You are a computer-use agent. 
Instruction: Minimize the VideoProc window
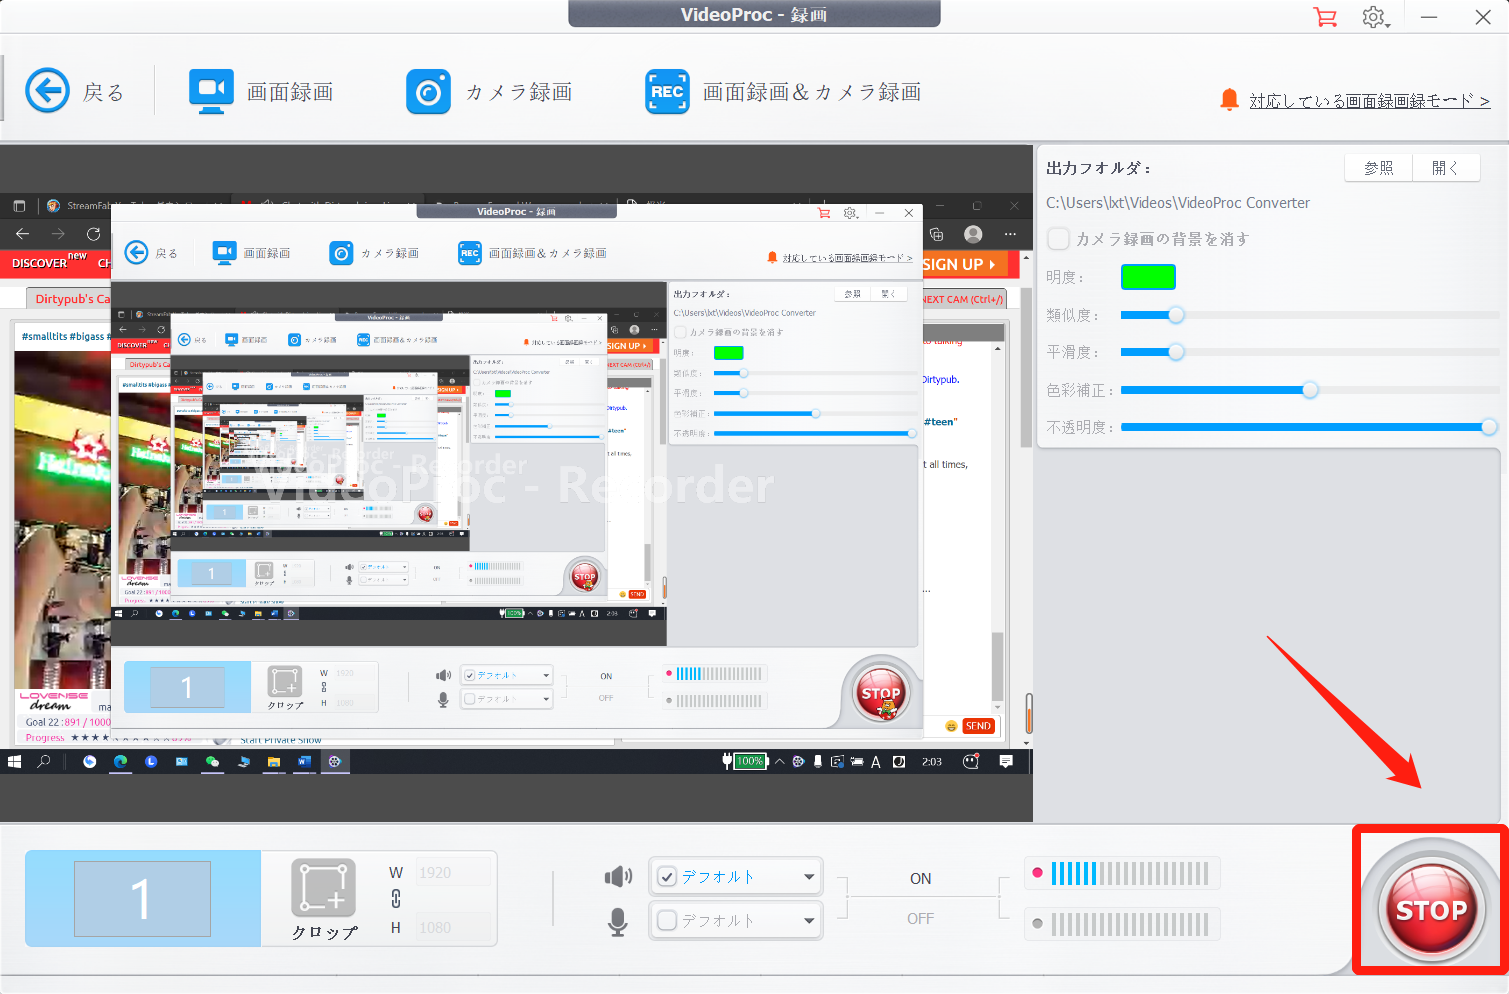pos(1429,17)
